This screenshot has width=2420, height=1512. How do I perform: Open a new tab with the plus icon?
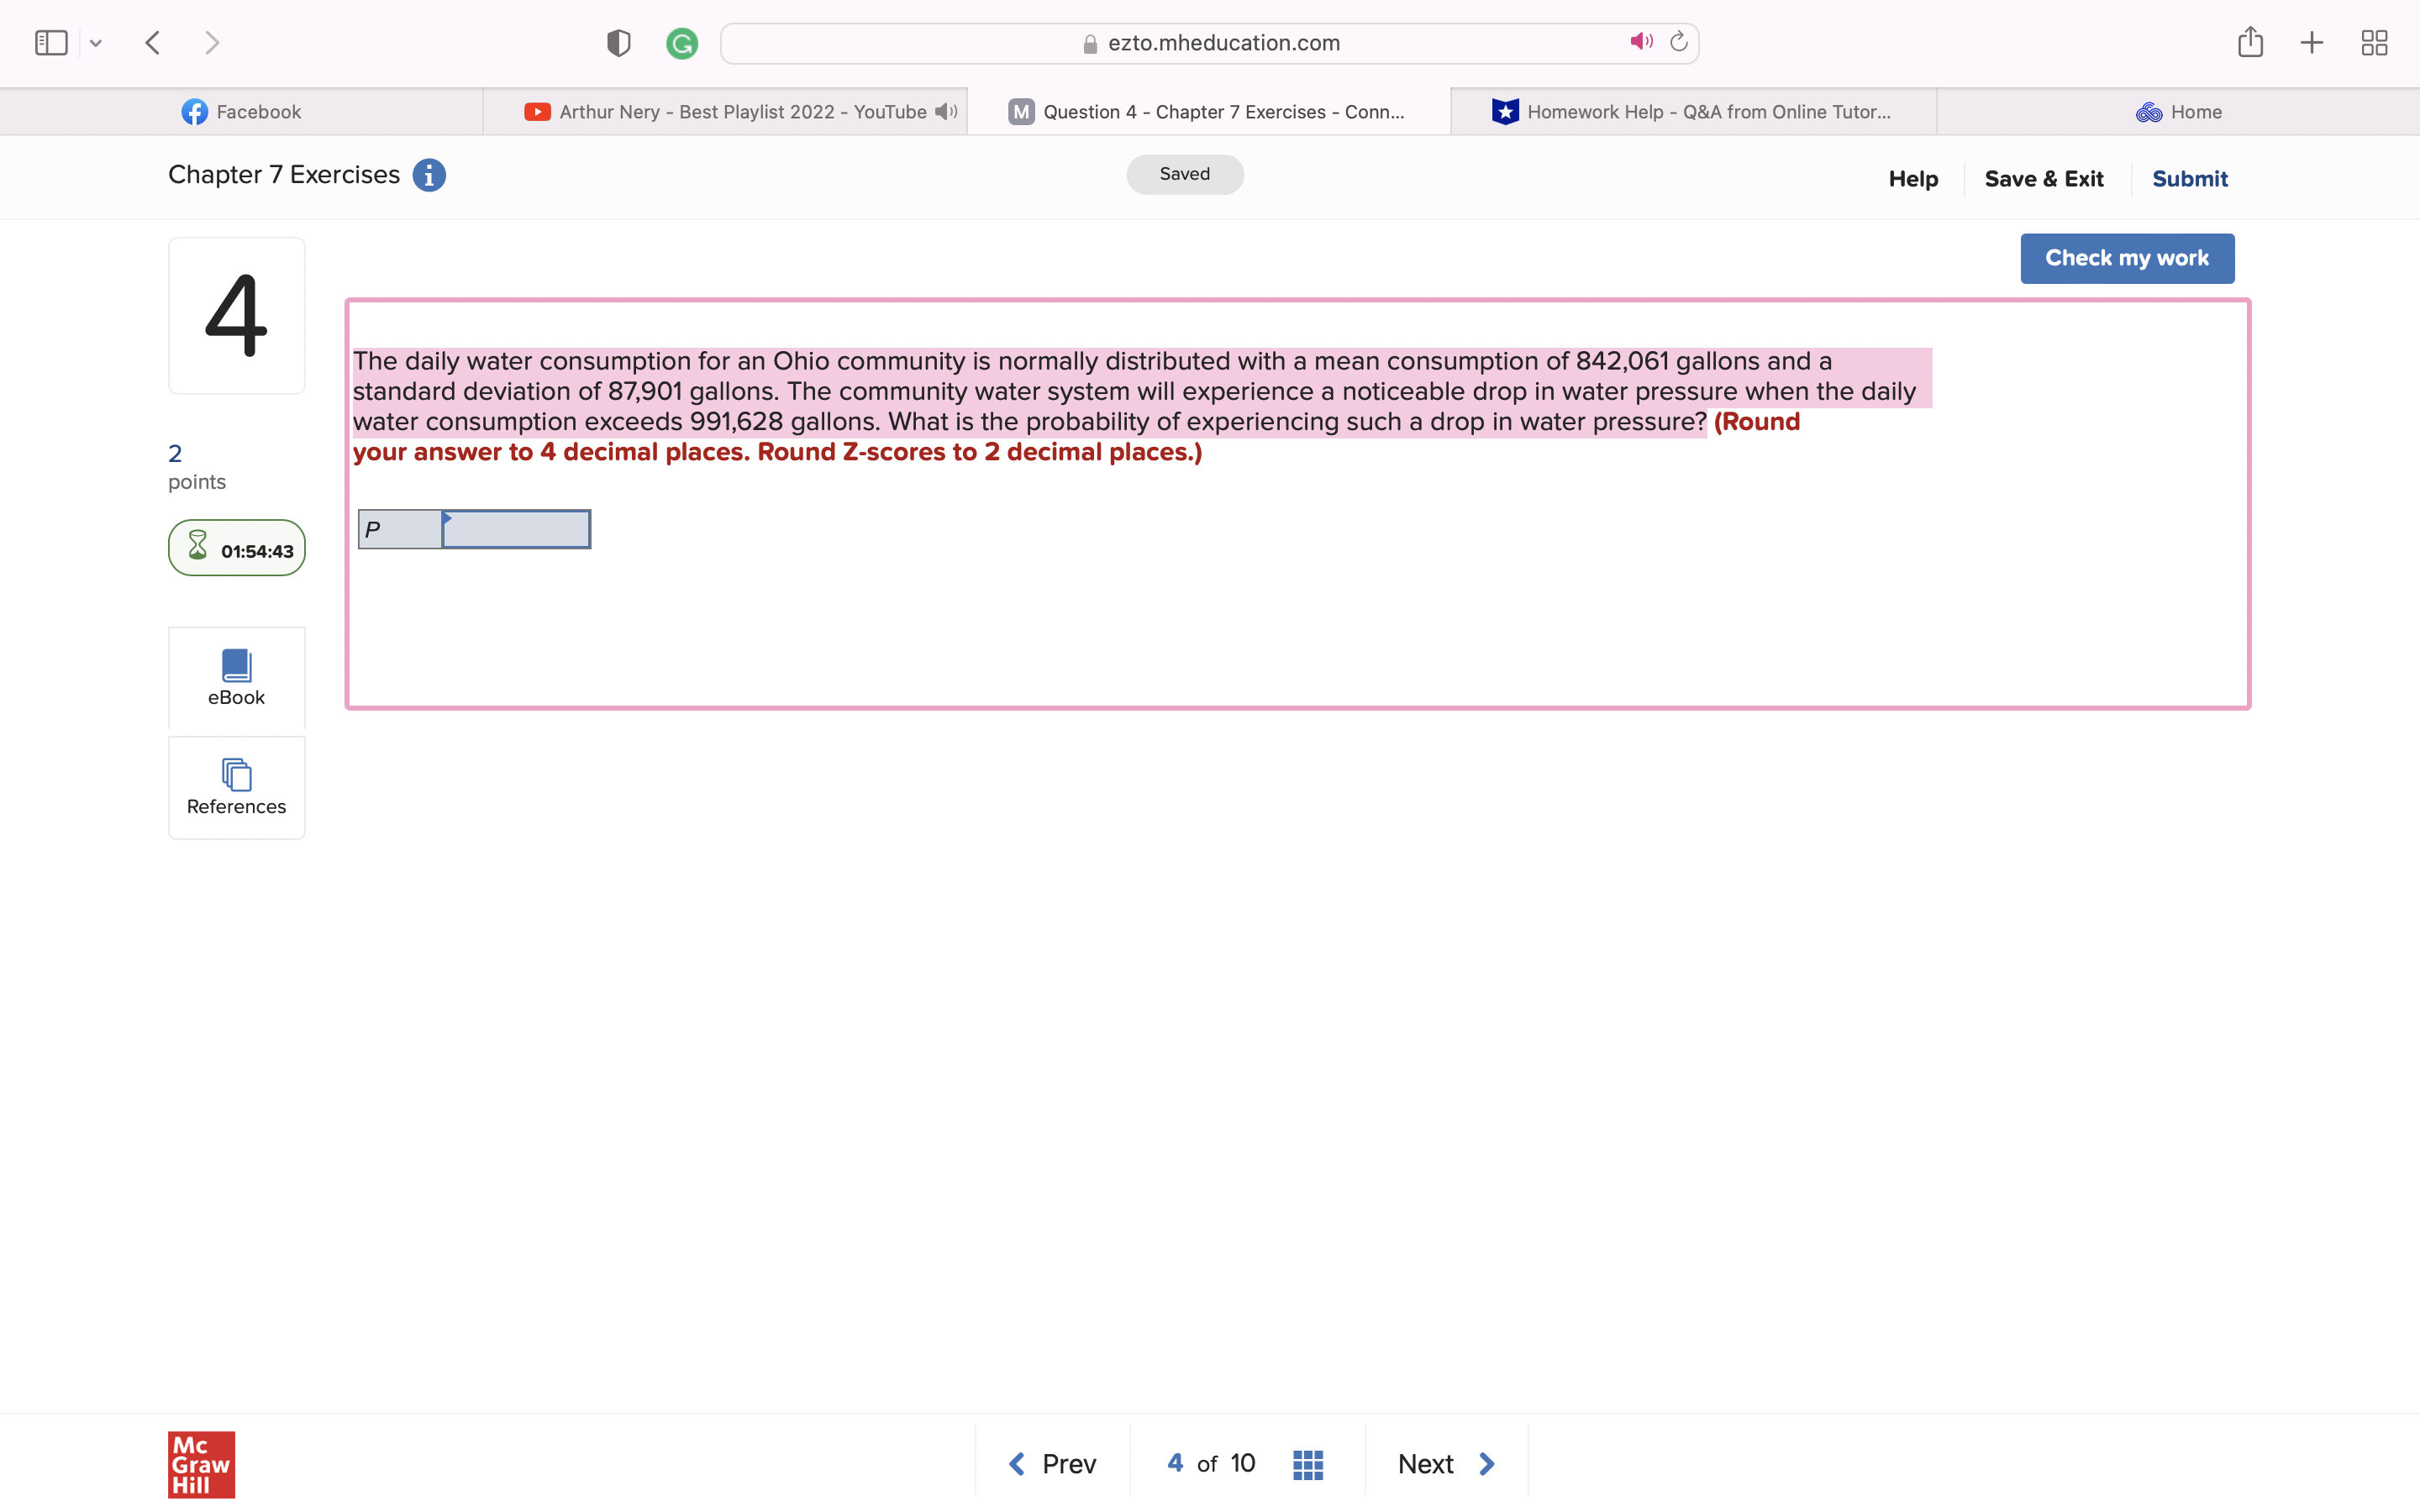click(x=2311, y=42)
